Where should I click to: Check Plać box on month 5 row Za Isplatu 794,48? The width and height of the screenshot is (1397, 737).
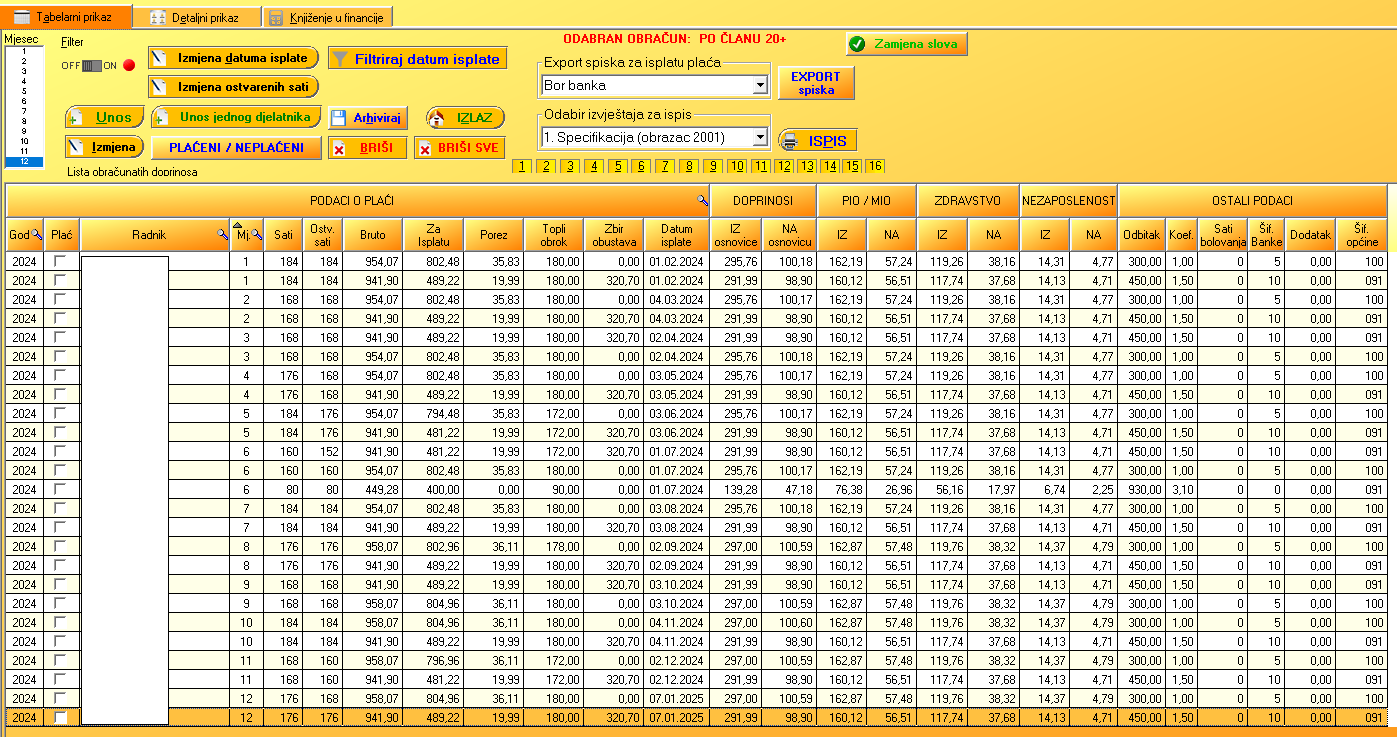60,413
